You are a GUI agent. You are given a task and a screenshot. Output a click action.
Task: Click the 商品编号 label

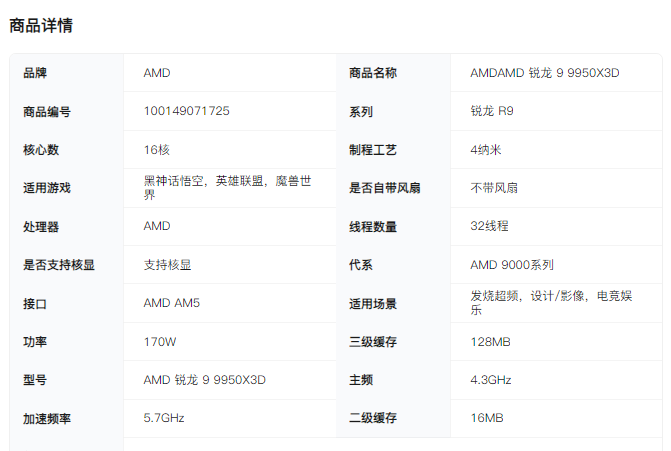click(x=47, y=112)
